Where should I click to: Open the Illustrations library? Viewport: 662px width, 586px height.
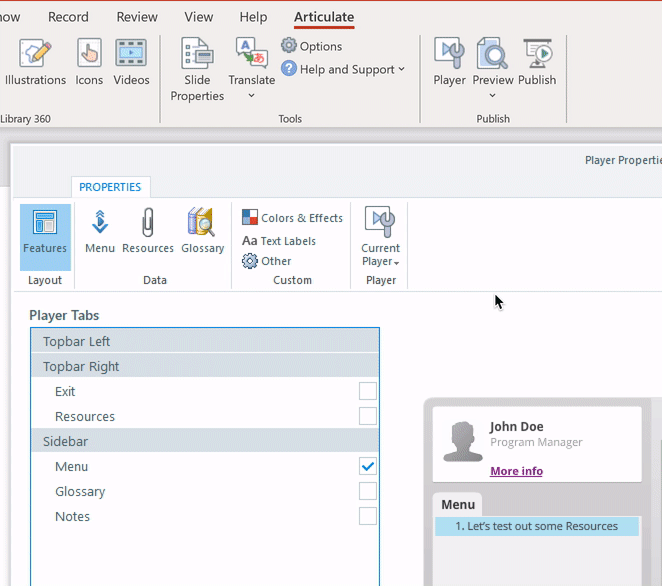tap(35, 62)
